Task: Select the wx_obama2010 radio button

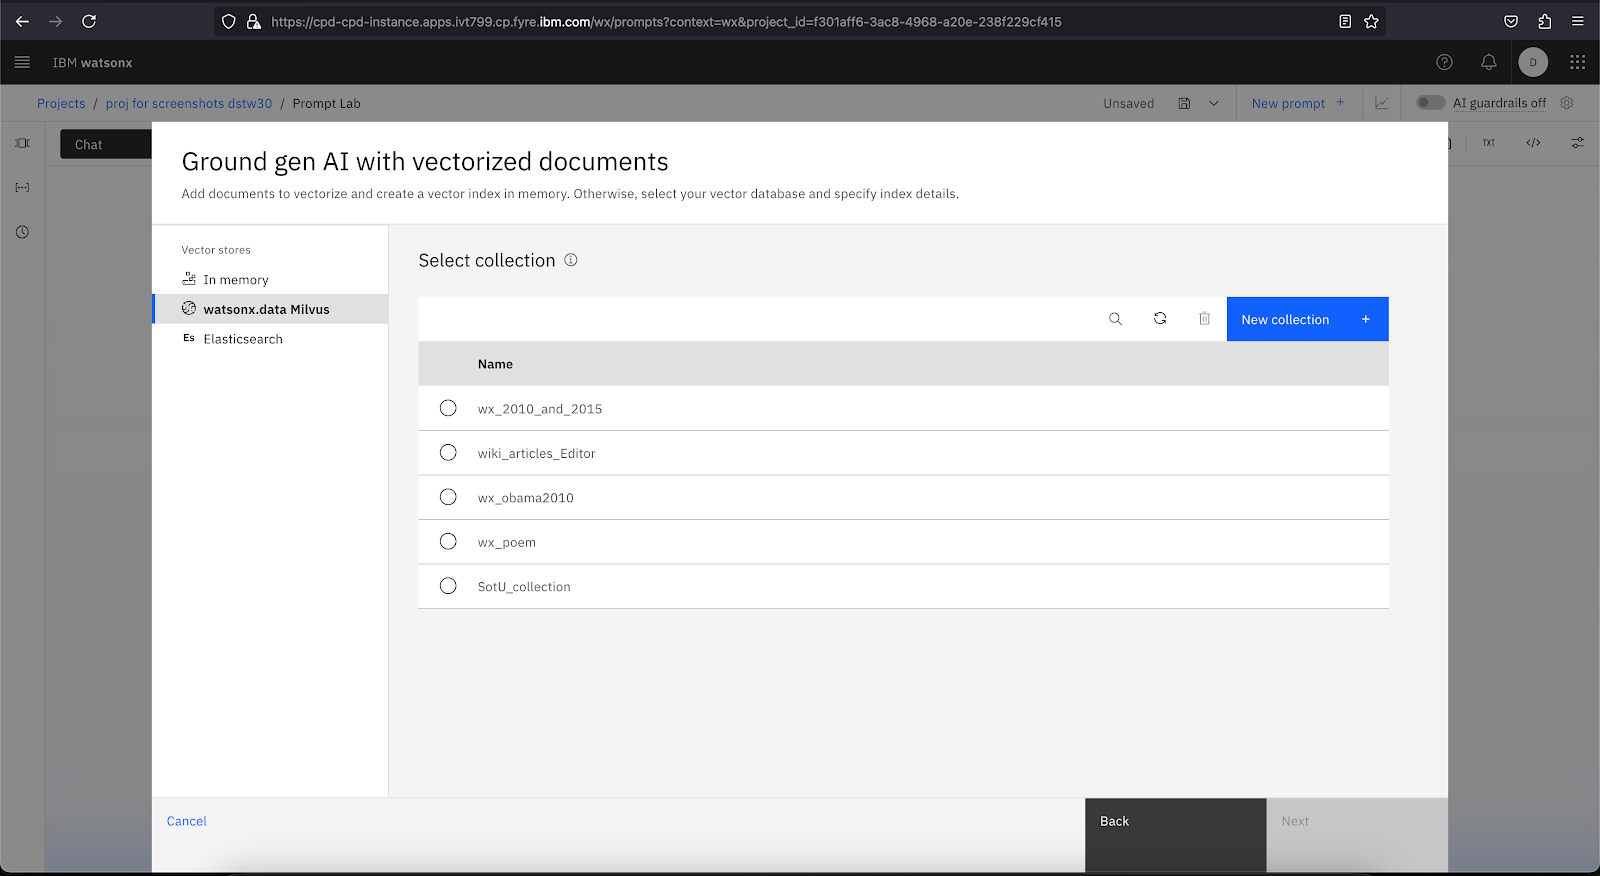Action: [448, 497]
